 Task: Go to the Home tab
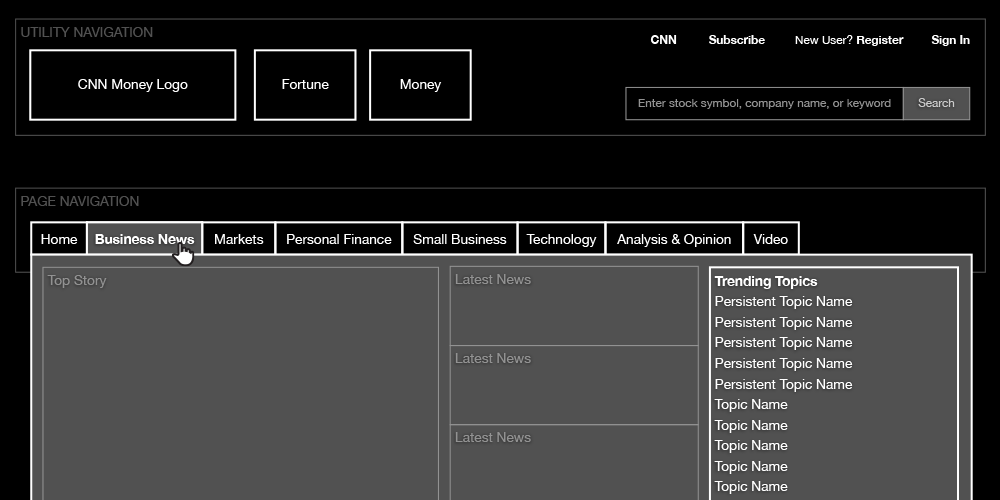point(59,239)
